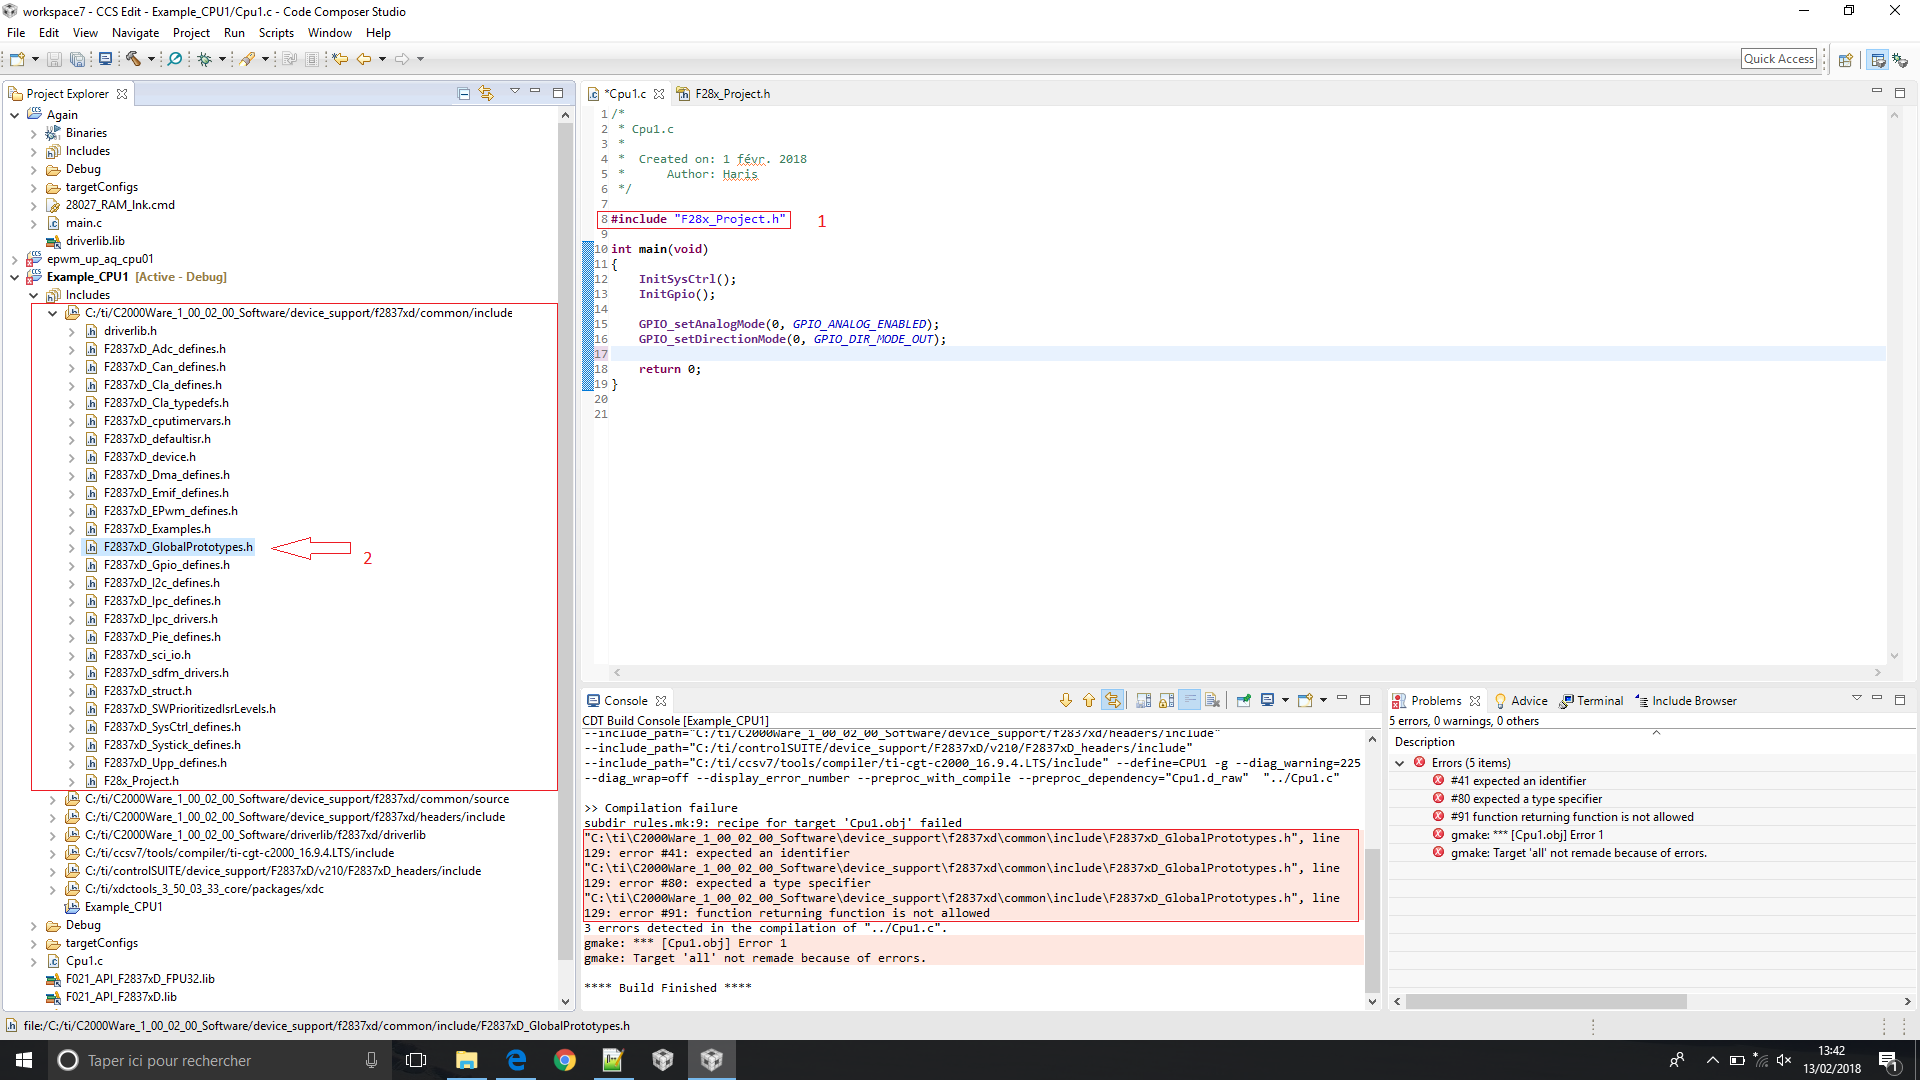Click the Open Perspective icon
This screenshot has height=1080, width=1920.
1846,60
